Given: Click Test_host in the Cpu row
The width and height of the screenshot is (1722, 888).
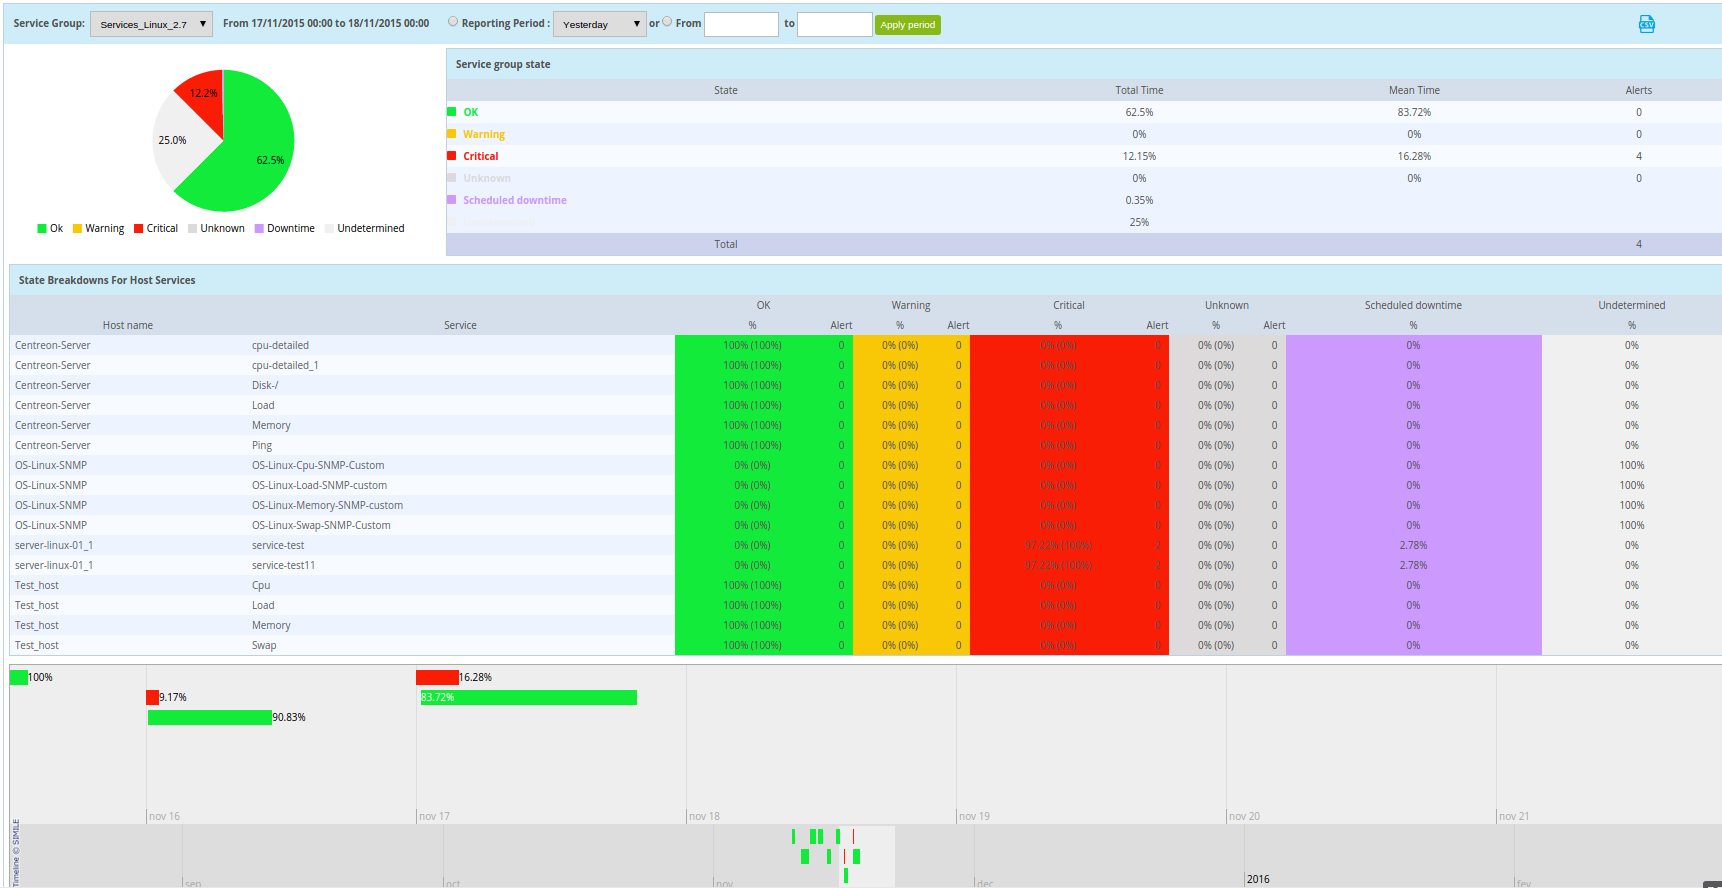Looking at the screenshot, I should tap(37, 585).
